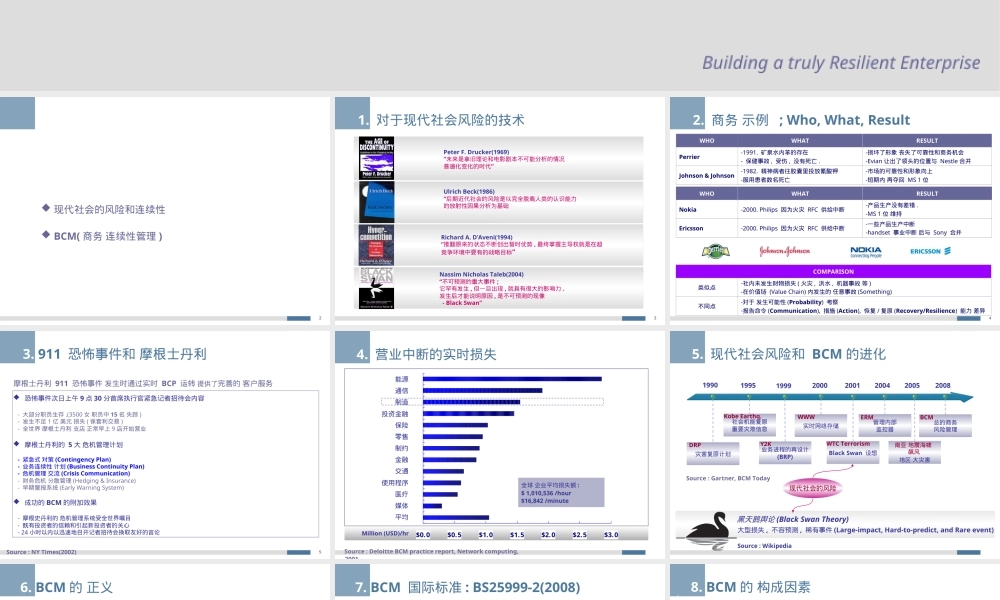
Task: Open slide 7 titled BCM 国际标准 : BS25999-2(2008)
Action: (475, 587)
